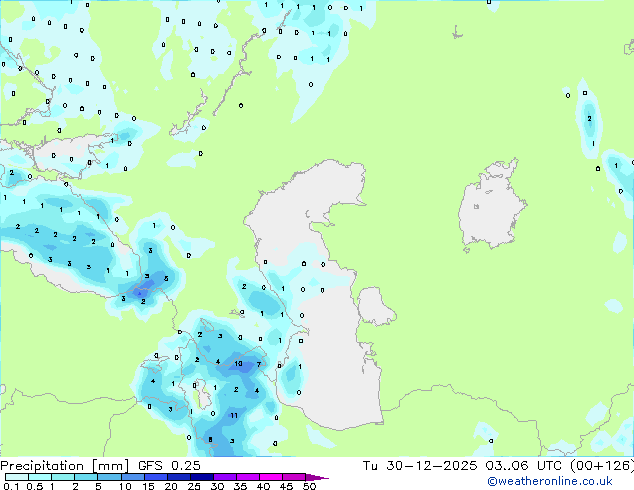Click the '40' legend scale label
This screenshot has width=634, height=490.
pyautogui.click(x=263, y=486)
